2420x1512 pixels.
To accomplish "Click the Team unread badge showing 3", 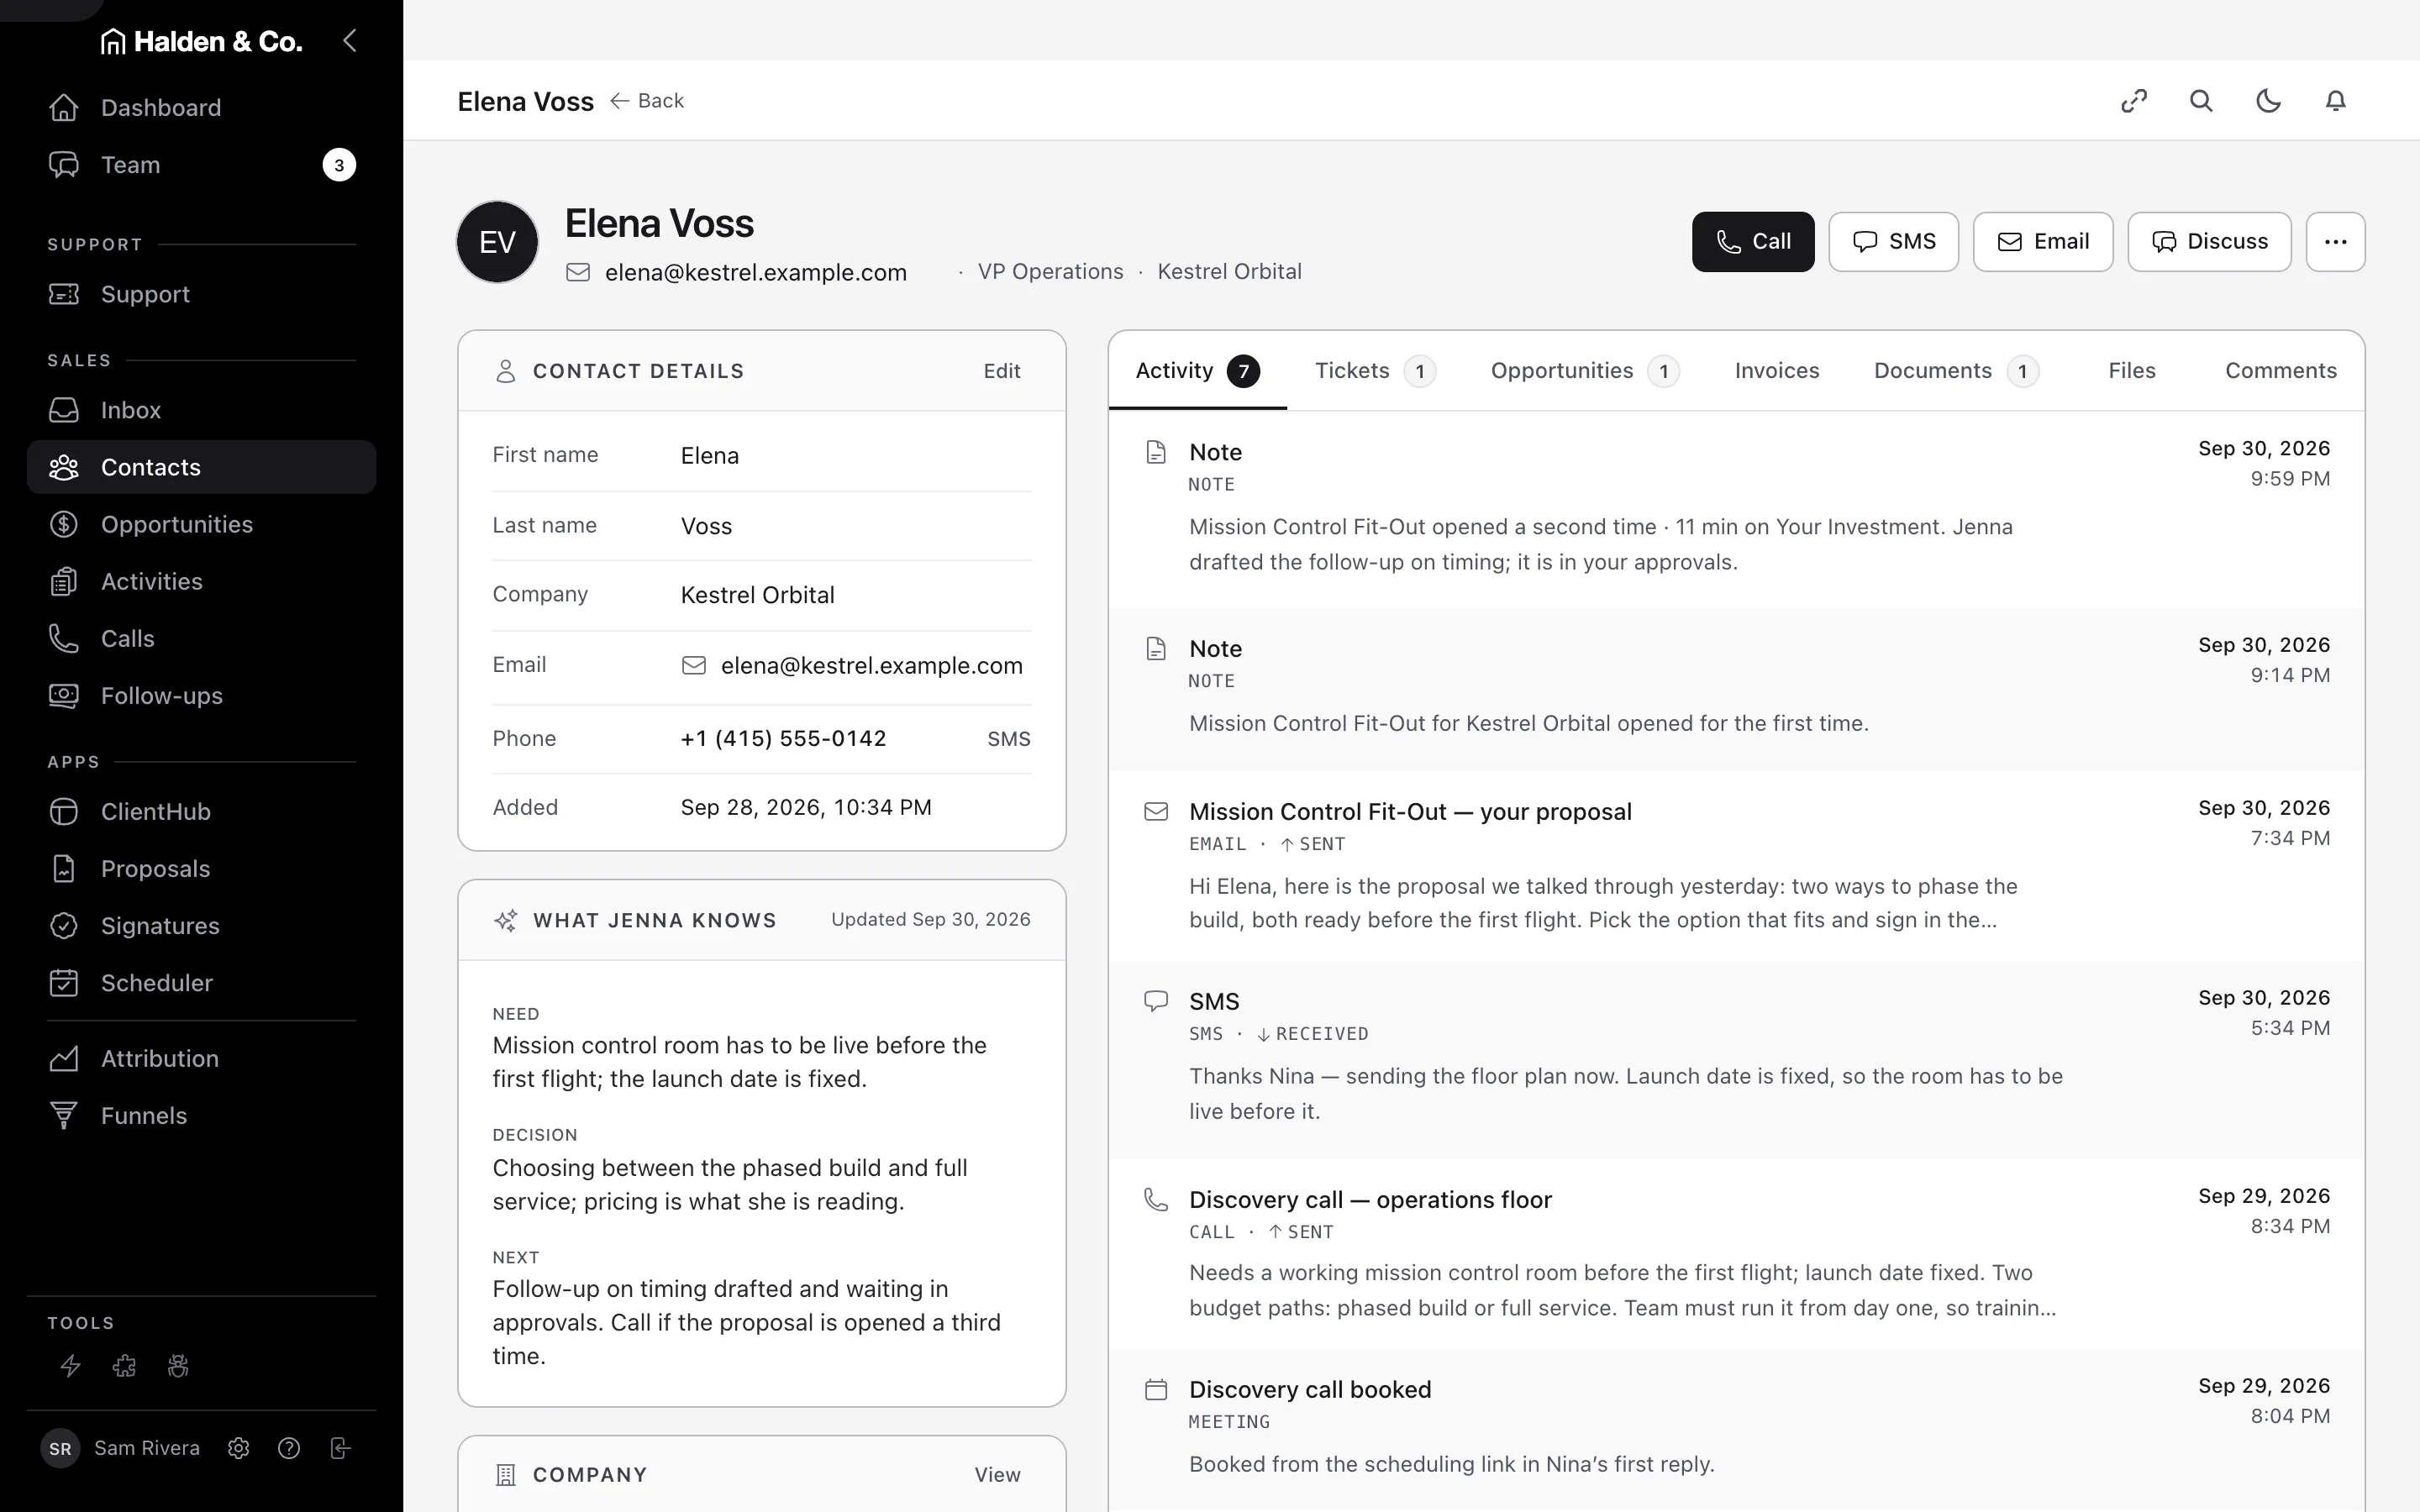I will (339, 165).
